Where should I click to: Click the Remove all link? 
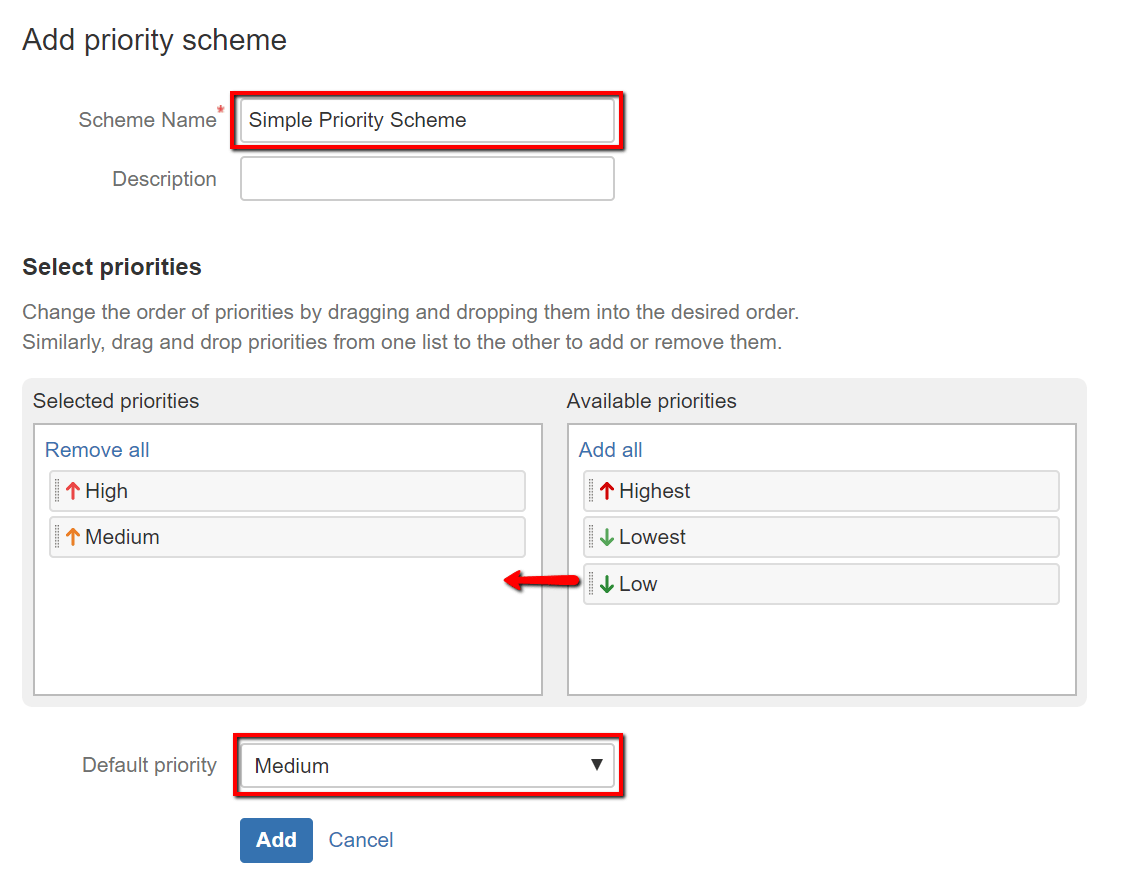coord(97,450)
